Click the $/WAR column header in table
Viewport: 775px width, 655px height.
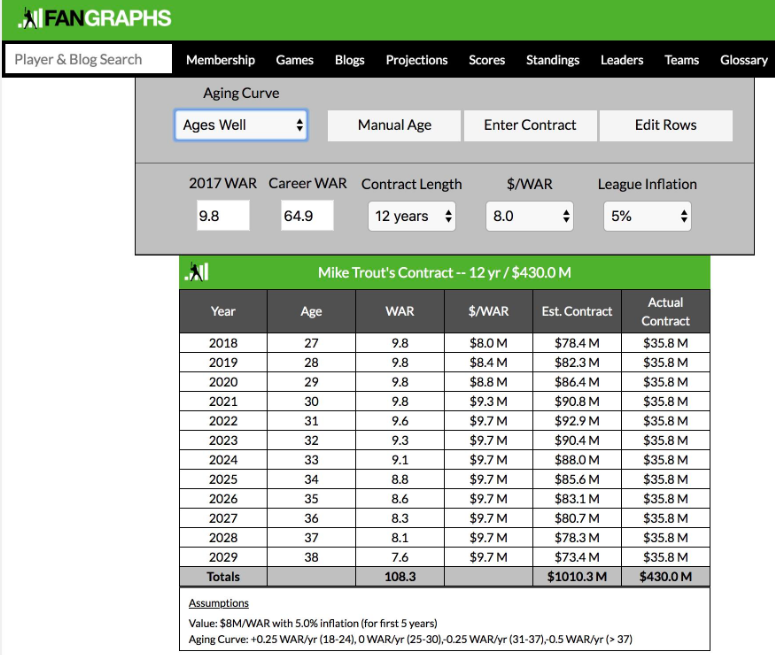(x=488, y=311)
